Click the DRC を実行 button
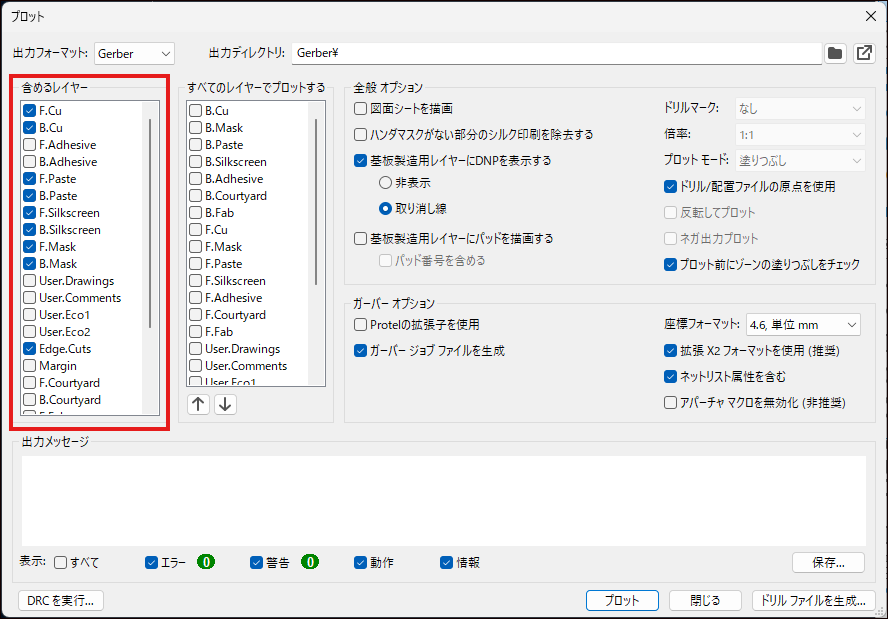Viewport: 888px width, 619px height. 62,600
